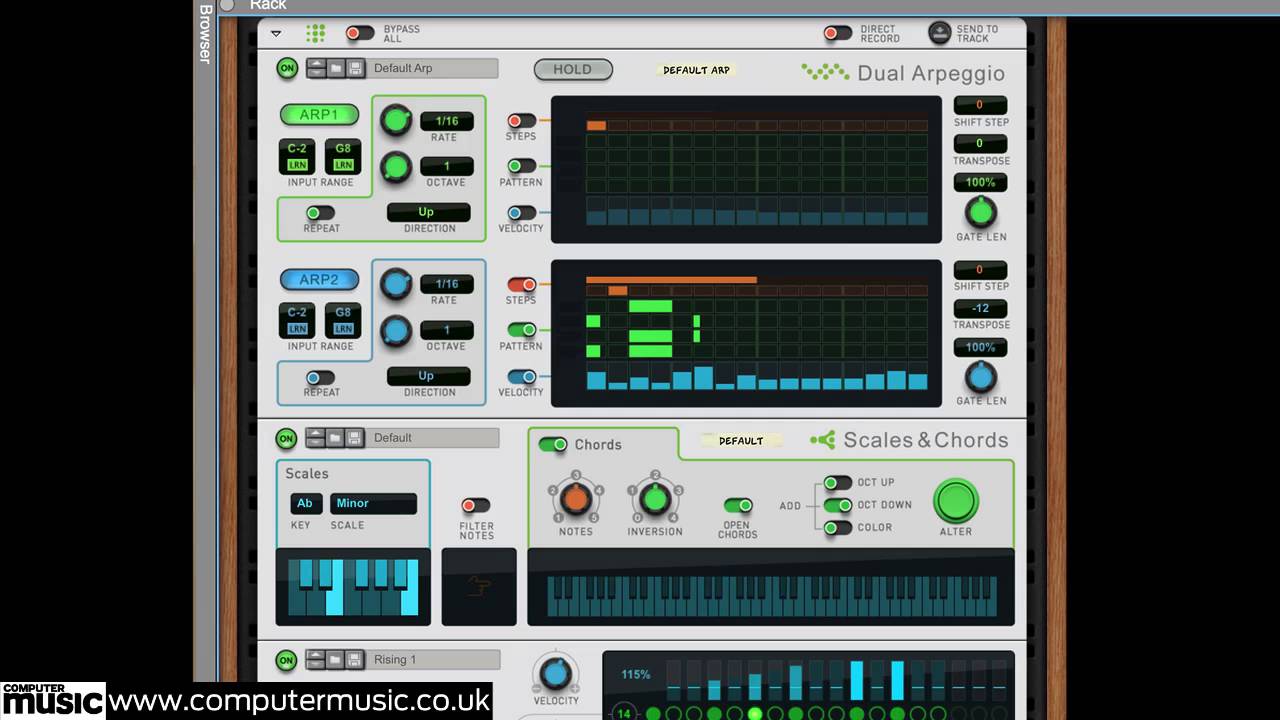Turn off Scales & Chords ON button
The height and width of the screenshot is (720, 1280).
point(287,438)
